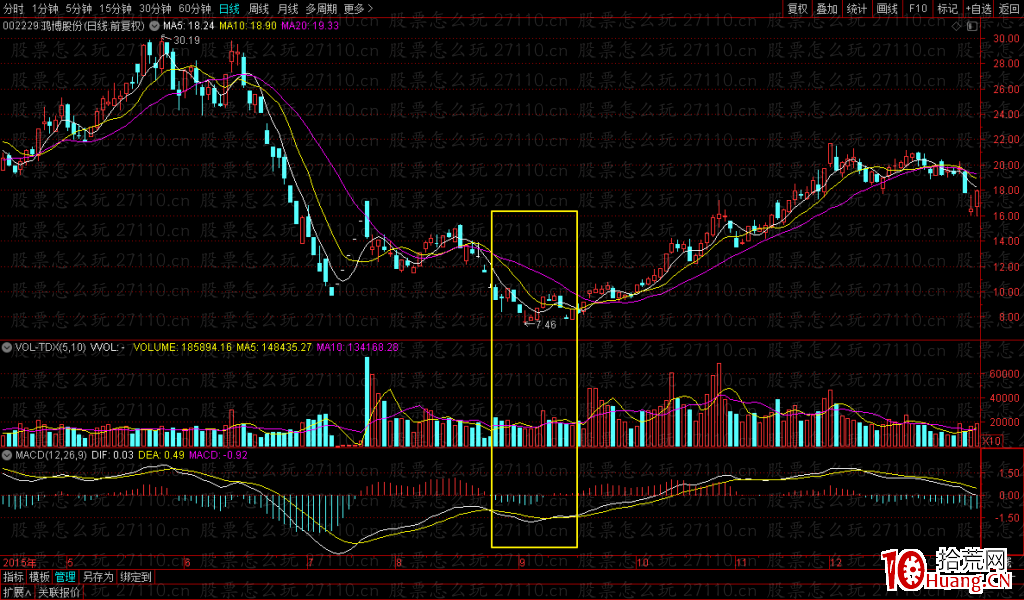Click the 返回 back button
This screenshot has width=1024, height=600.
[x=1009, y=8]
